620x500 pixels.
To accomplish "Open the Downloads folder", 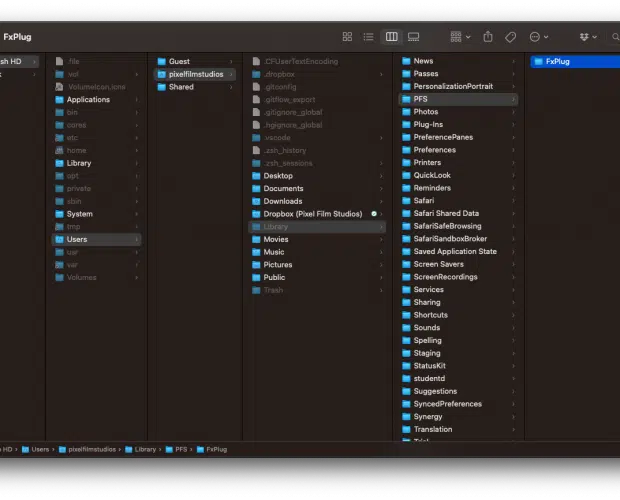I will [318, 201].
